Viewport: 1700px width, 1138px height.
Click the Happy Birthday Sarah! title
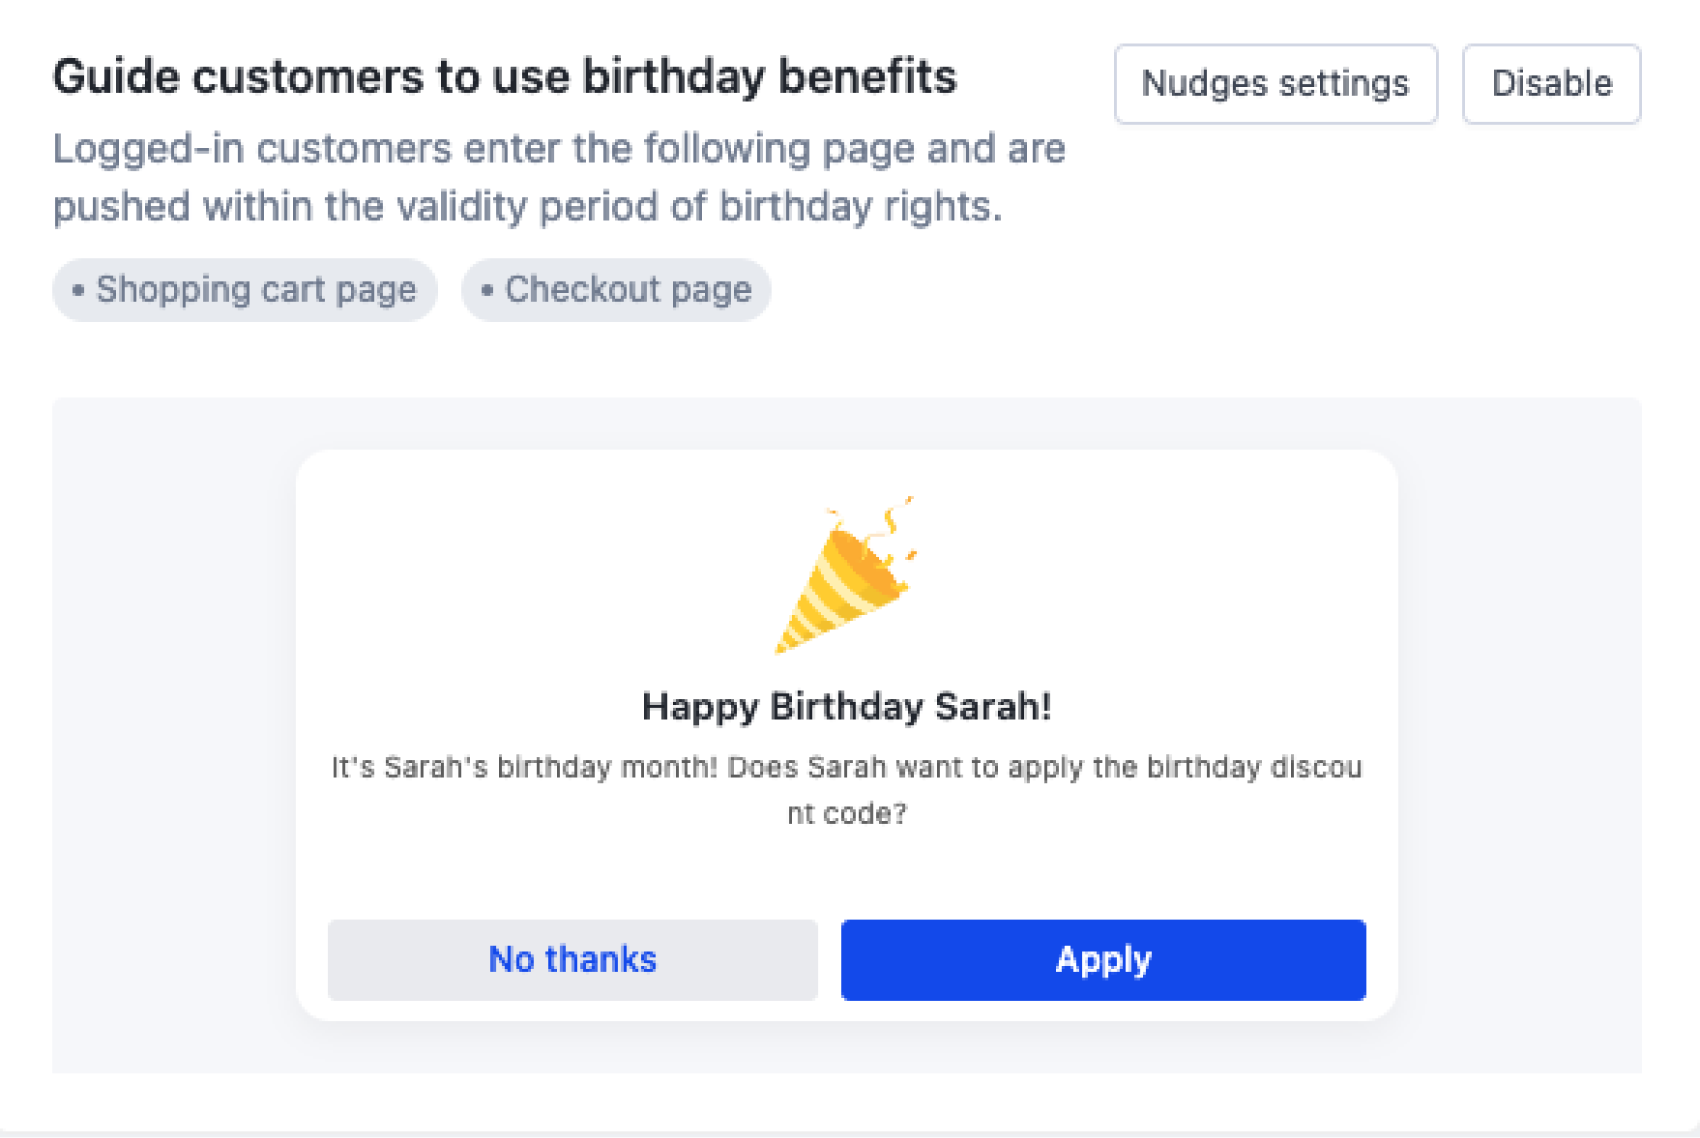(x=846, y=706)
